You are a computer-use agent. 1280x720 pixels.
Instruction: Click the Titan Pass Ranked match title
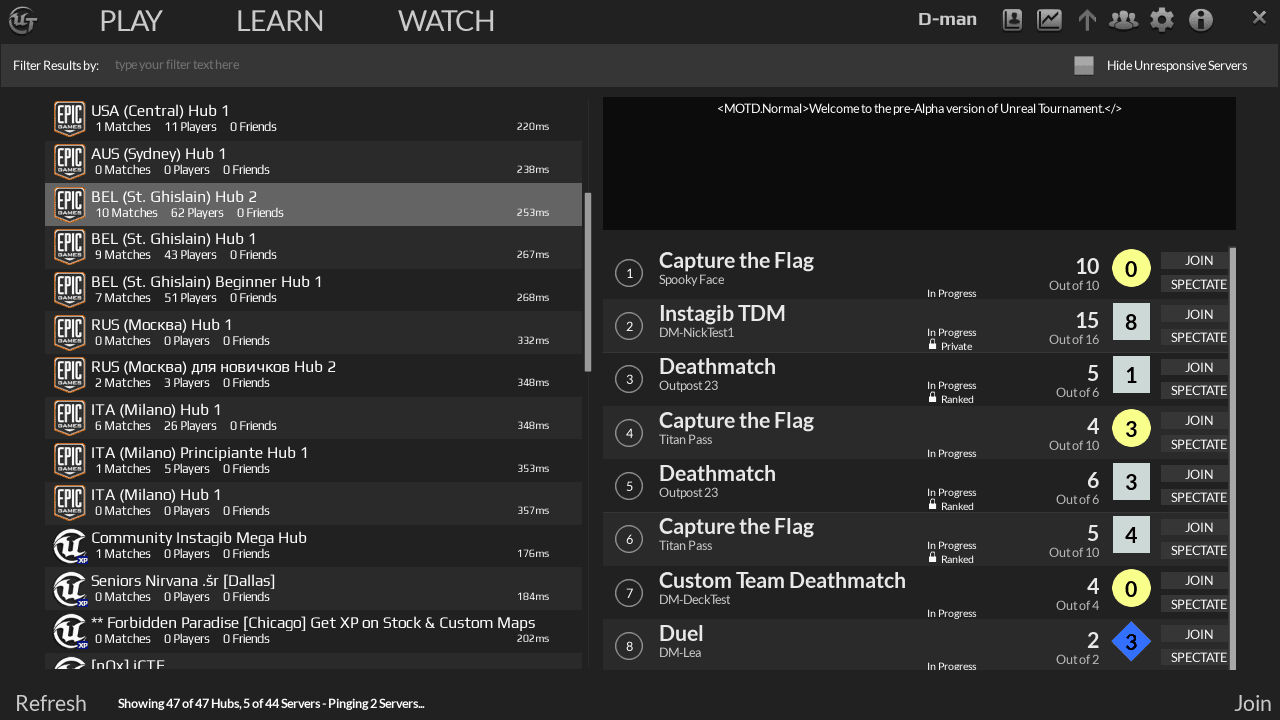(x=736, y=526)
